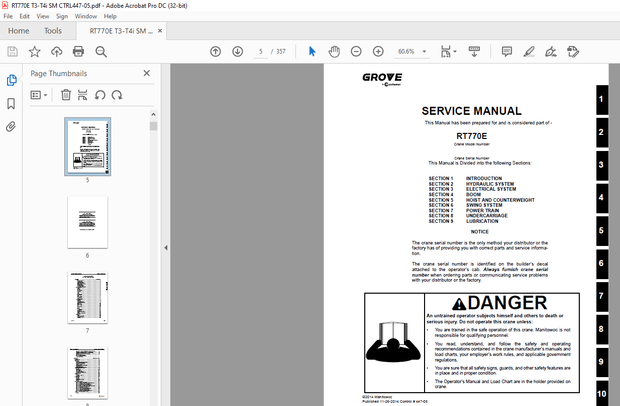The image size is (620, 406).
Task: Open the Sign document pen tool
Action: tap(551, 51)
